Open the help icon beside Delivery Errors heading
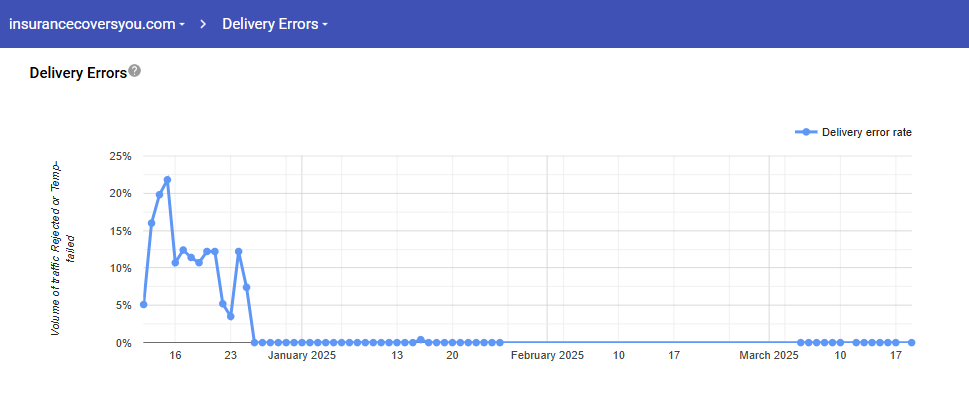 point(135,71)
